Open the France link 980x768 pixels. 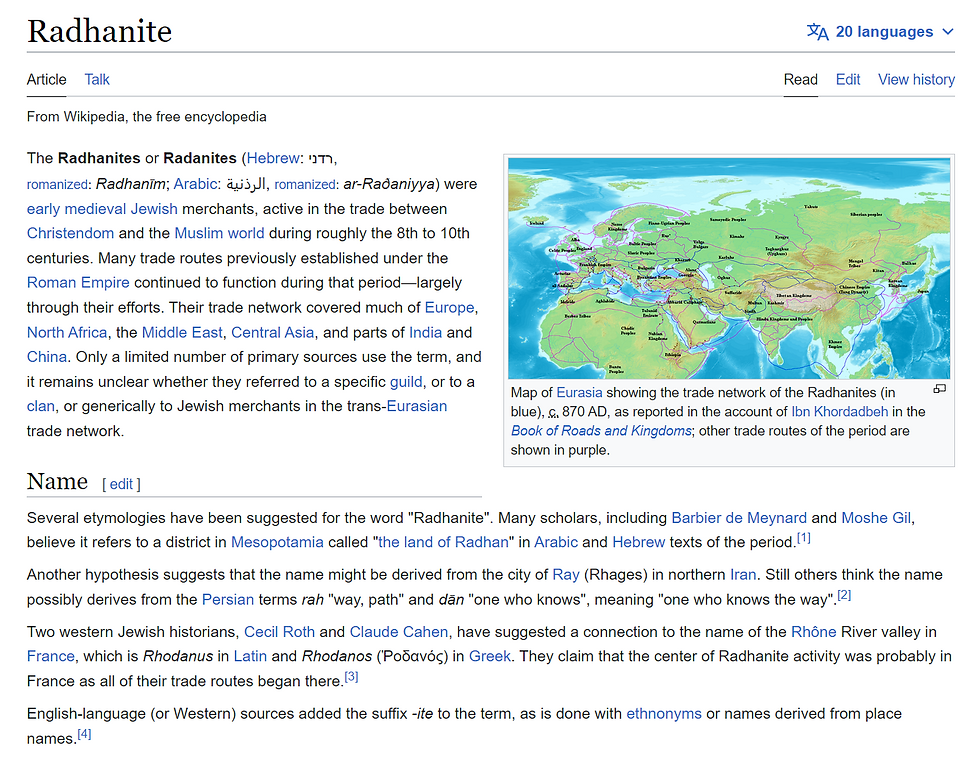51,656
